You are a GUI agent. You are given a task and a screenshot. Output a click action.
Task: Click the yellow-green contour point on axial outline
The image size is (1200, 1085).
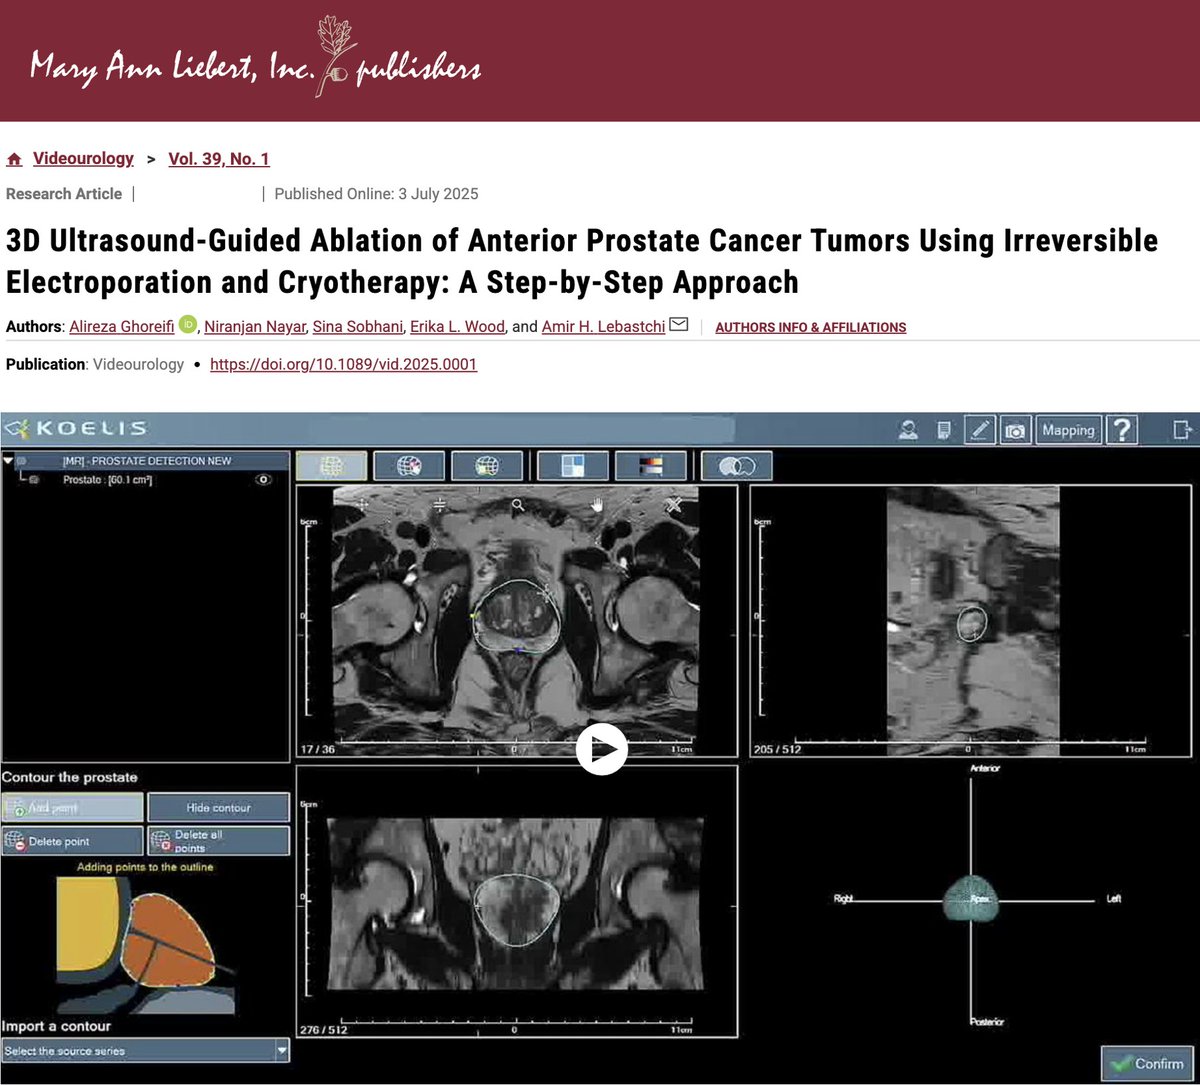click(475, 617)
